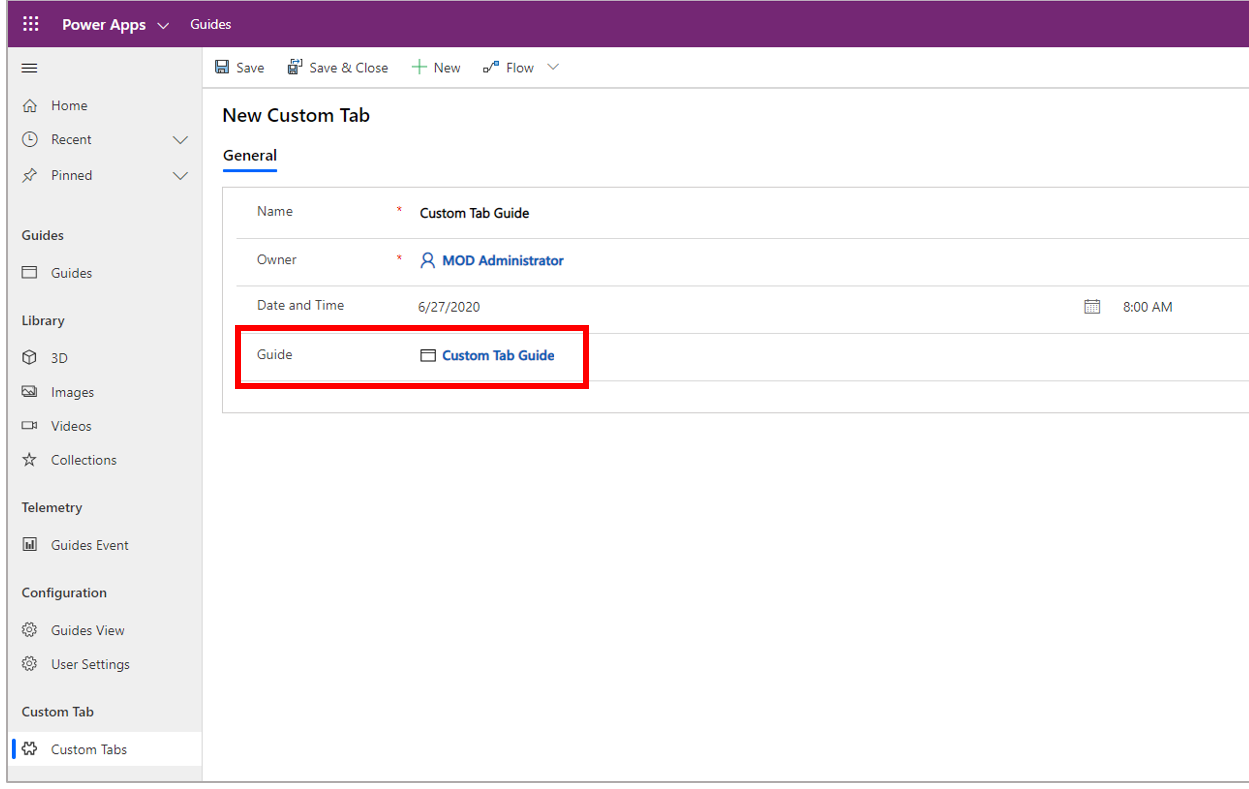Viewport: 1249px width, 789px height.
Task: Expand the Recent section chevron
Action: coord(180,140)
